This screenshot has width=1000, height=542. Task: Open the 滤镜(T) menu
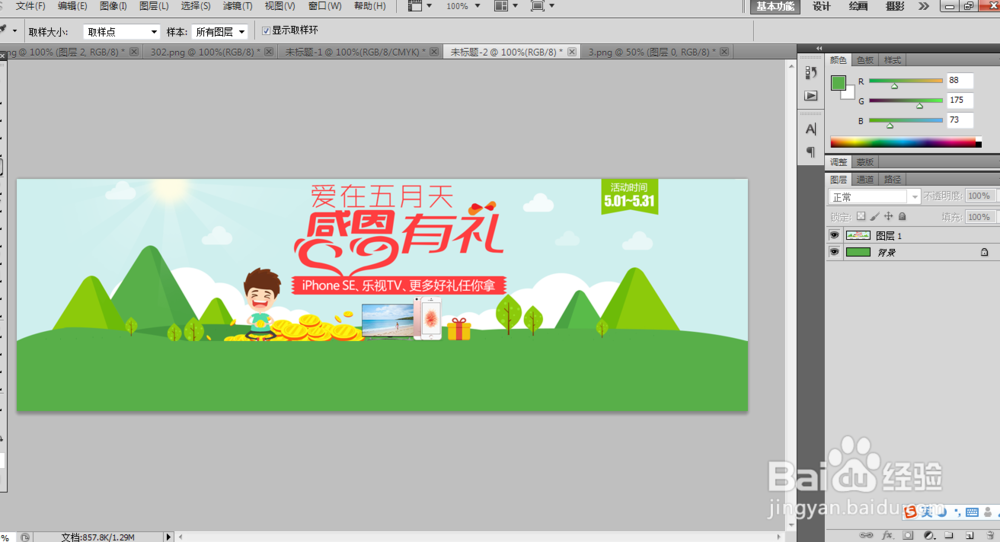click(237, 6)
